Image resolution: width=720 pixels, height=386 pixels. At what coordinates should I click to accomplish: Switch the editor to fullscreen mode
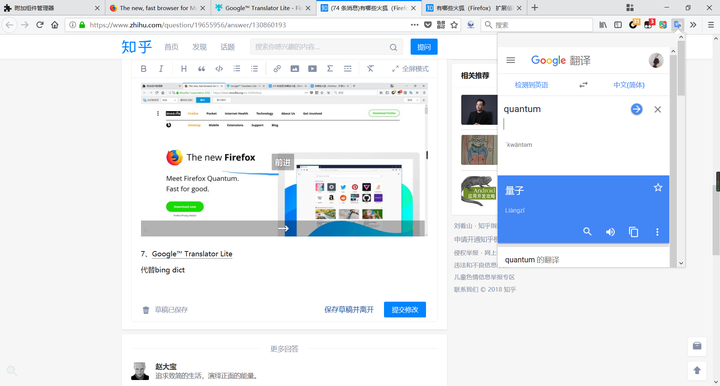(x=410, y=69)
